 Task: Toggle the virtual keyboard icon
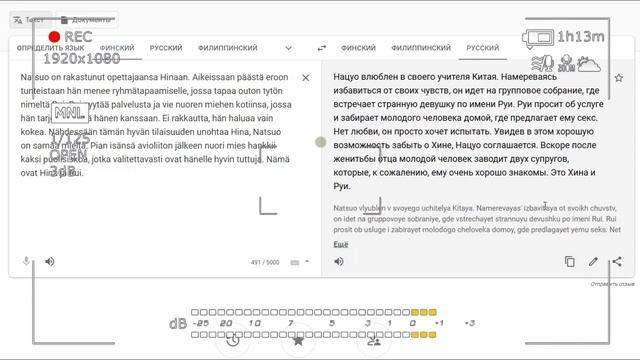coord(295,262)
